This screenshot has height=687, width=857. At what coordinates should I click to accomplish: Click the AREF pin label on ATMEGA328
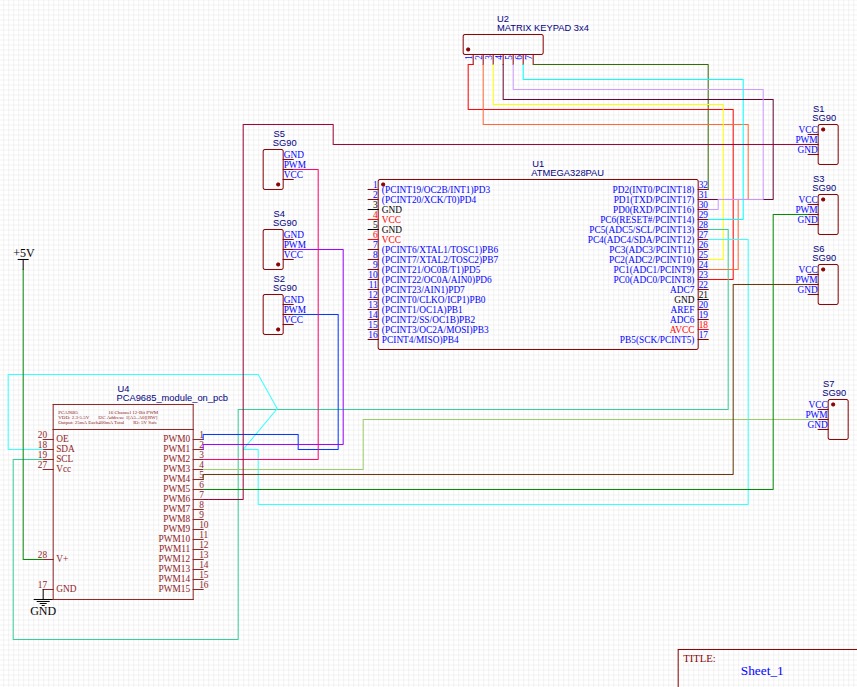pos(683,310)
